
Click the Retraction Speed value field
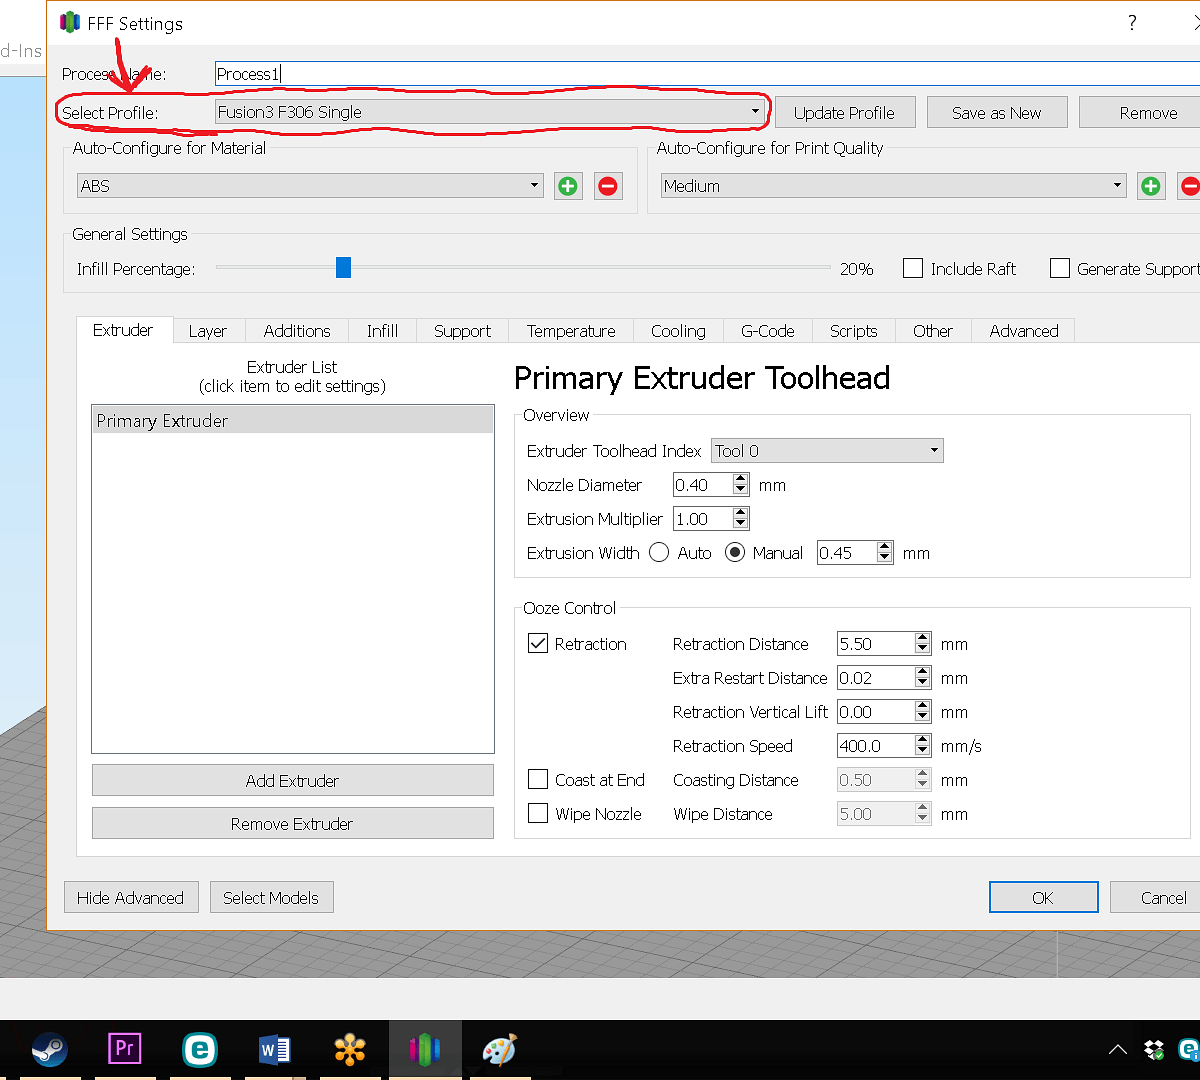[876, 746]
